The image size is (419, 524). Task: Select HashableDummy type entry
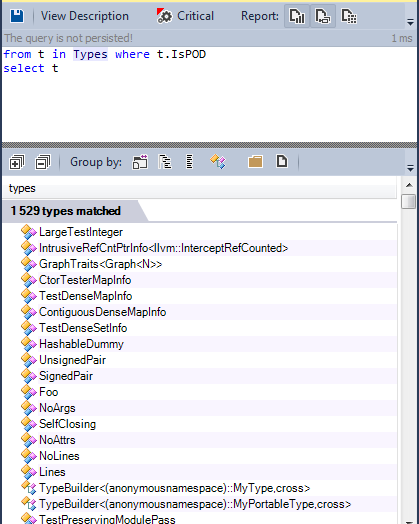click(x=81, y=344)
